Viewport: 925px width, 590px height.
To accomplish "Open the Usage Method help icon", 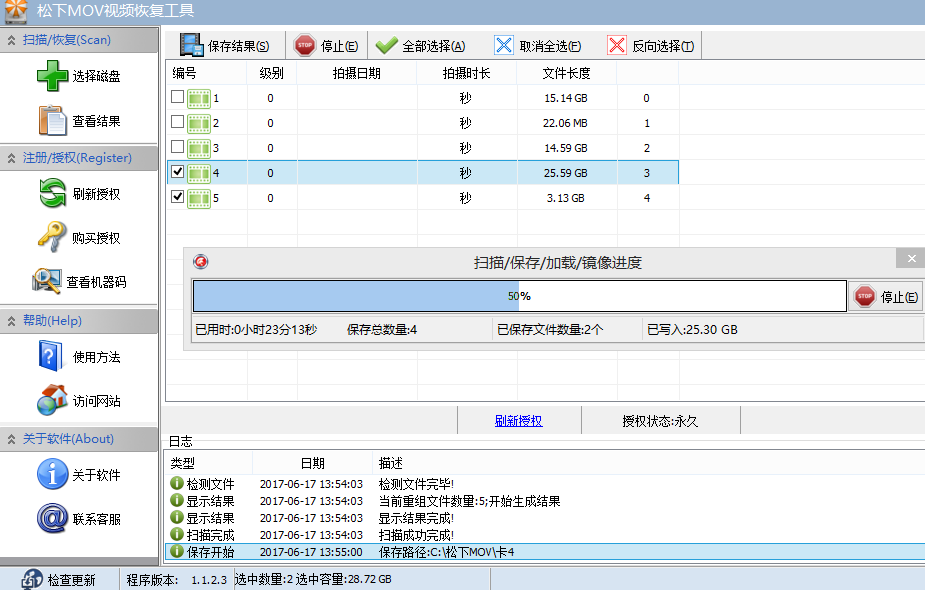I will point(52,357).
